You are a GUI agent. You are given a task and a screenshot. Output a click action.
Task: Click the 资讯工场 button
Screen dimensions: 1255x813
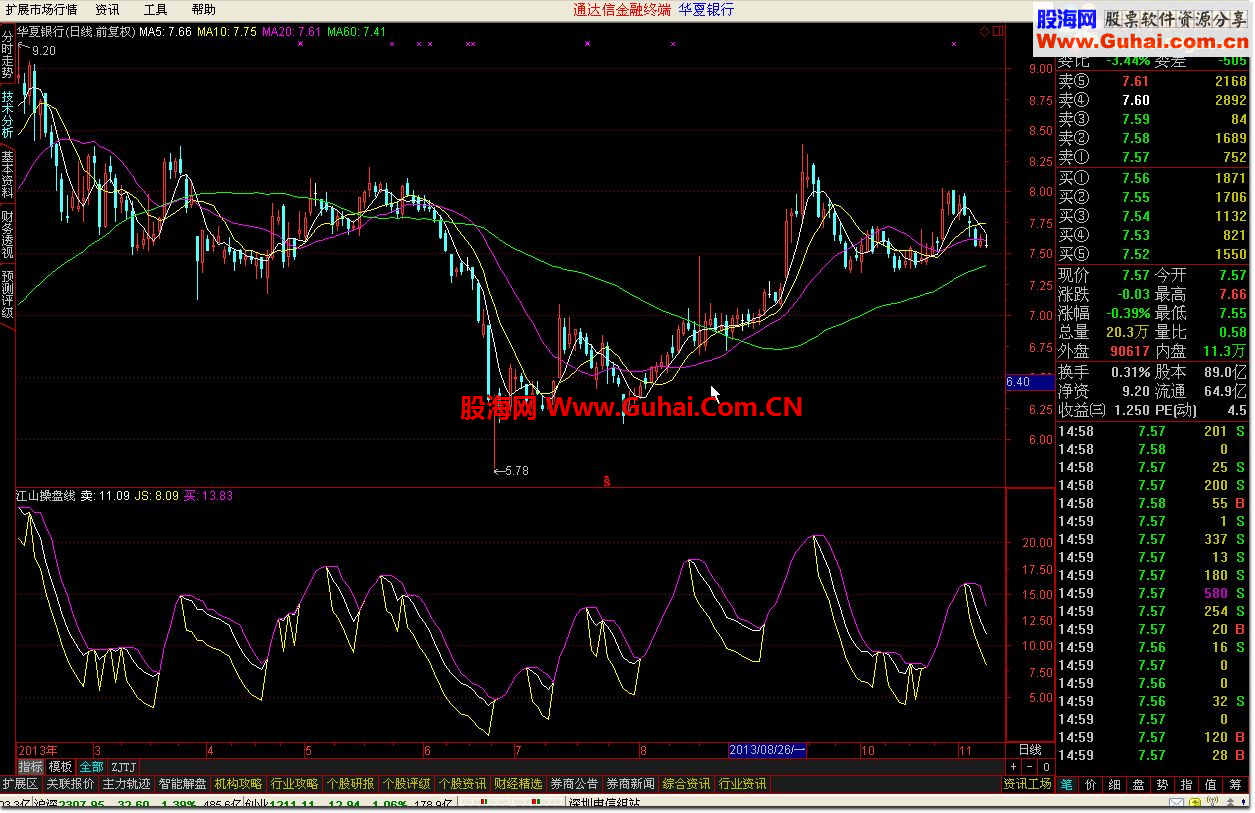pos(1028,784)
